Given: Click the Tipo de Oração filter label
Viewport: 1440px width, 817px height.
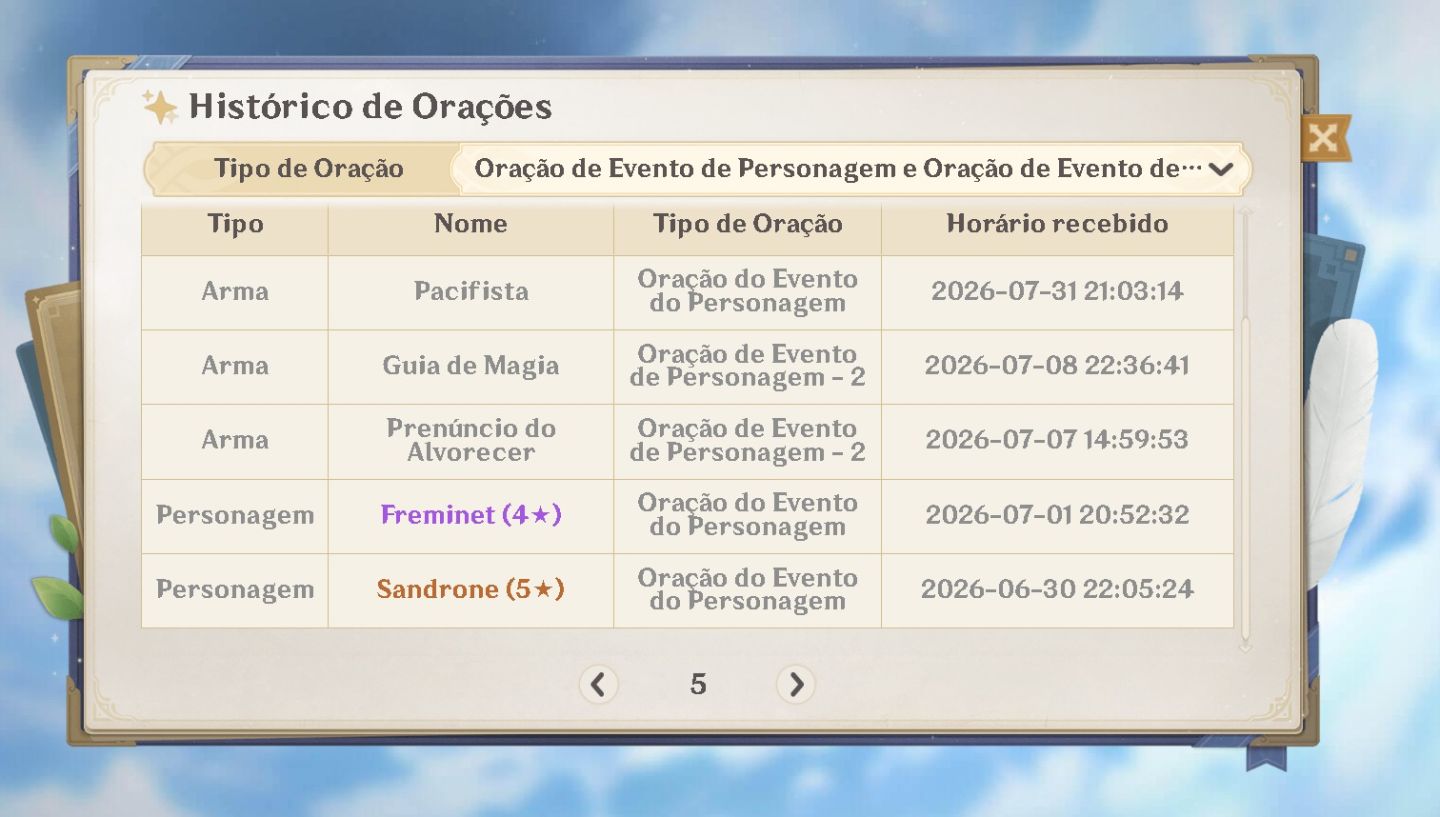Looking at the screenshot, I should coord(308,169).
